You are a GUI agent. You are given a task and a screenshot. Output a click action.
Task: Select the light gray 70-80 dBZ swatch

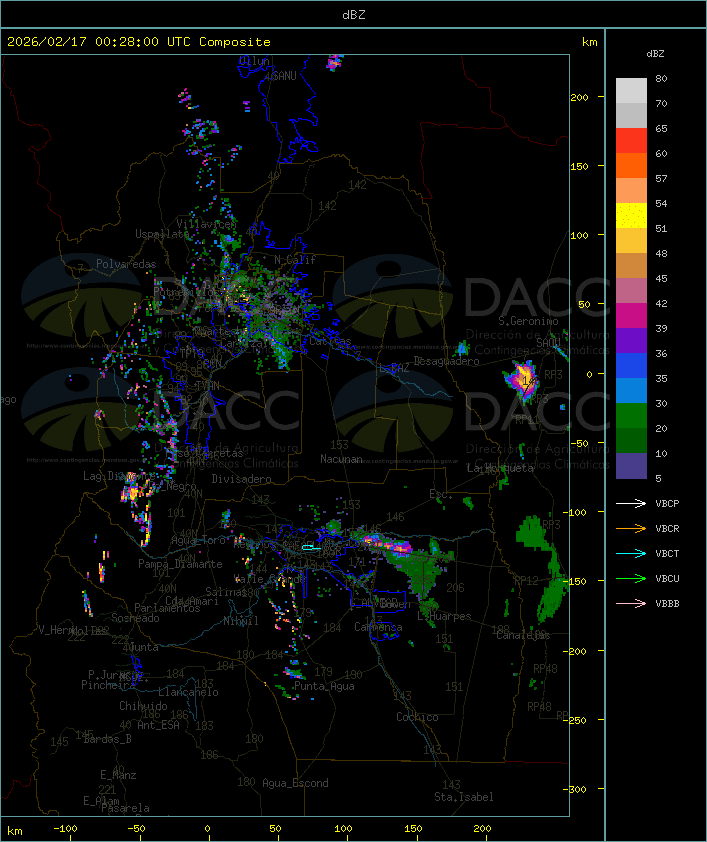(x=631, y=91)
